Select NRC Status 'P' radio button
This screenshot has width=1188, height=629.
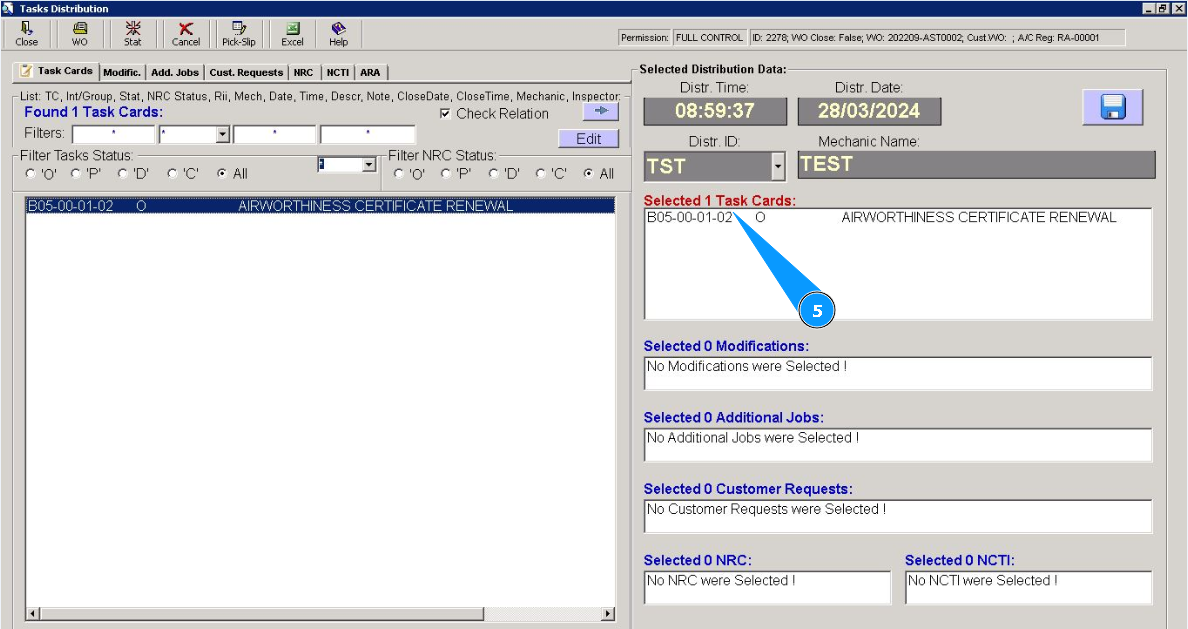(446, 174)
